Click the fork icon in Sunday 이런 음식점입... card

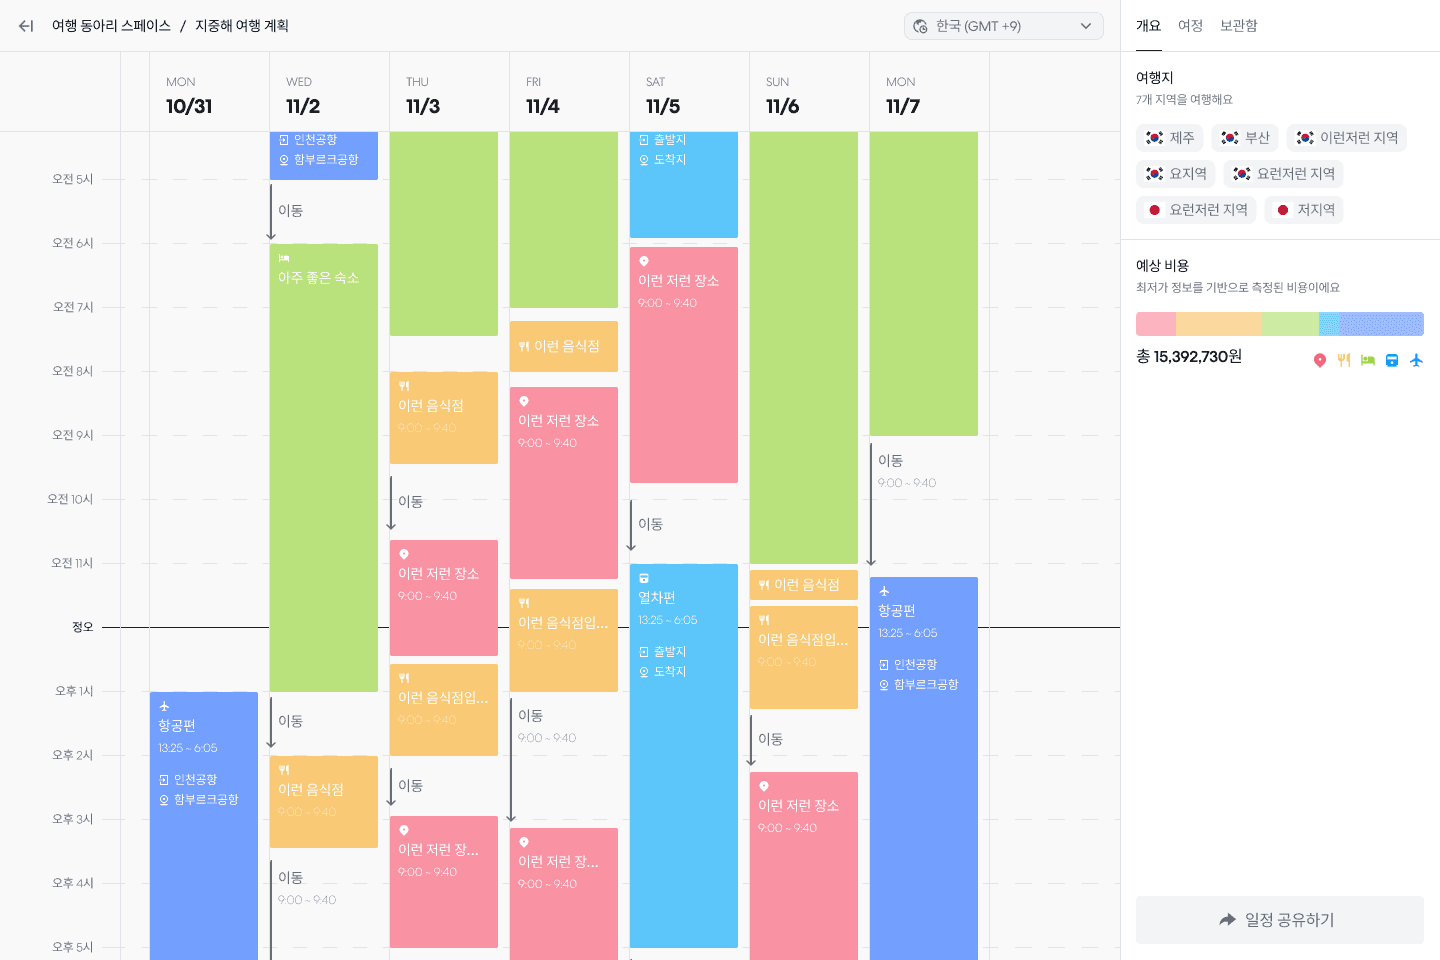764,620
